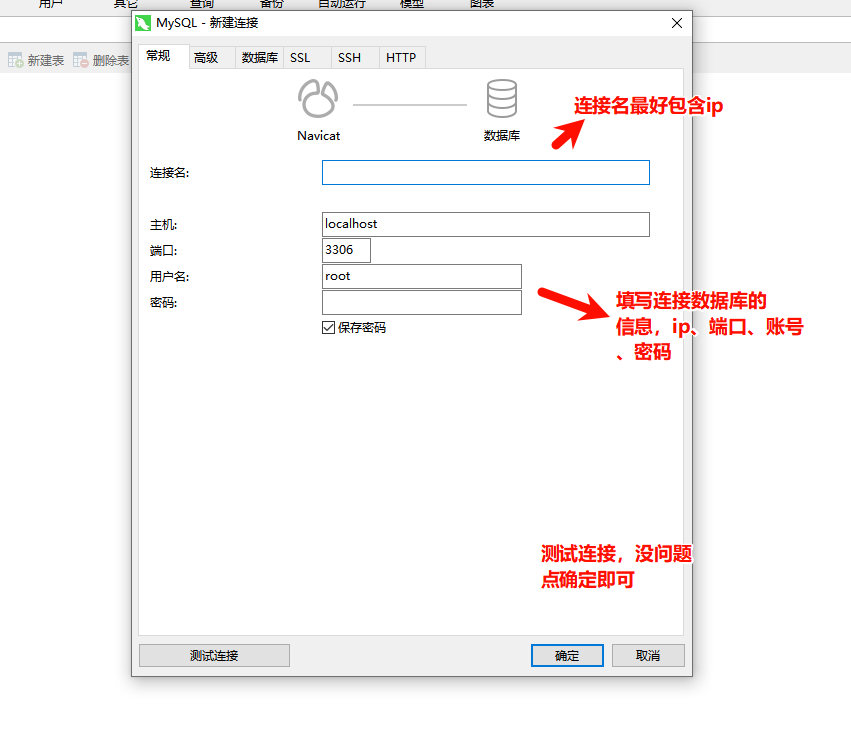
Task: Cancel the dialog with 取消
Action: [x=648, y=656]
